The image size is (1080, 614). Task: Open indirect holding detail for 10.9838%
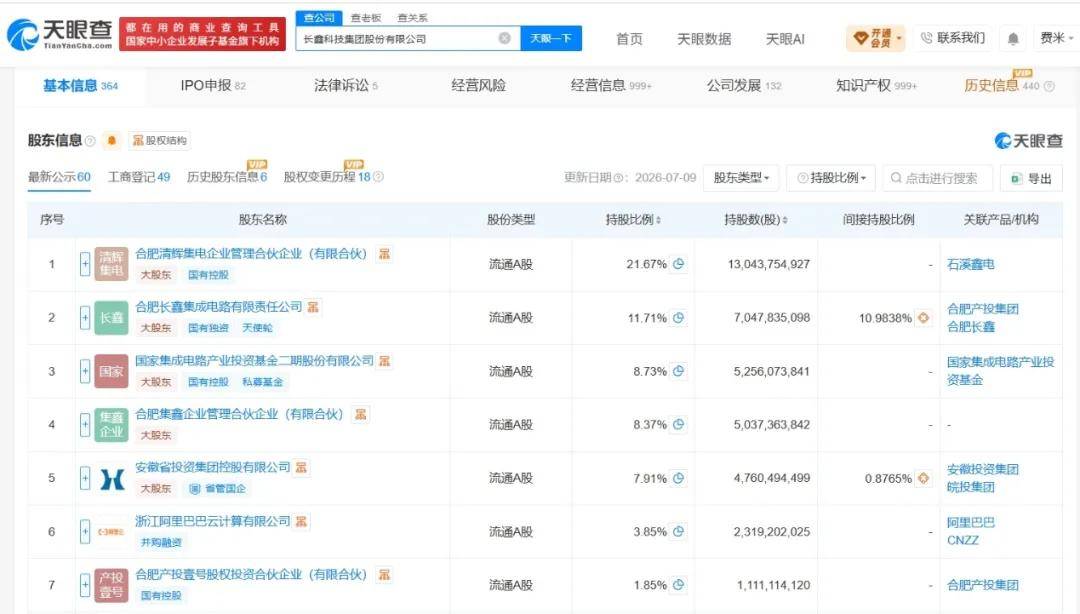pyautogui.click(x=924, y=318)
